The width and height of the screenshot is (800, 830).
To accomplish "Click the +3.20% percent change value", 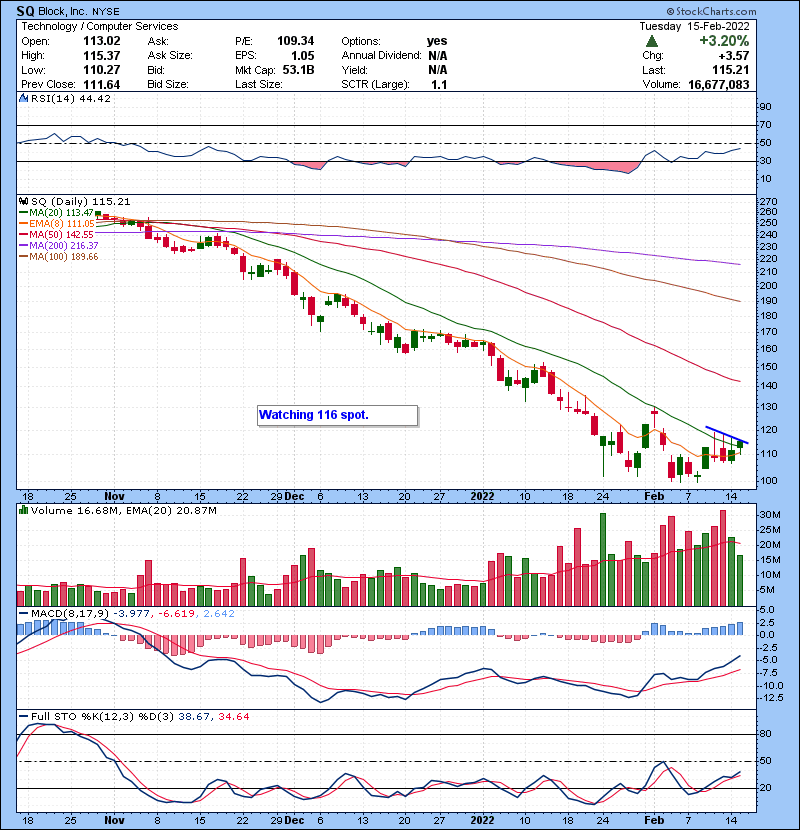I will click(x=724, y=41).
